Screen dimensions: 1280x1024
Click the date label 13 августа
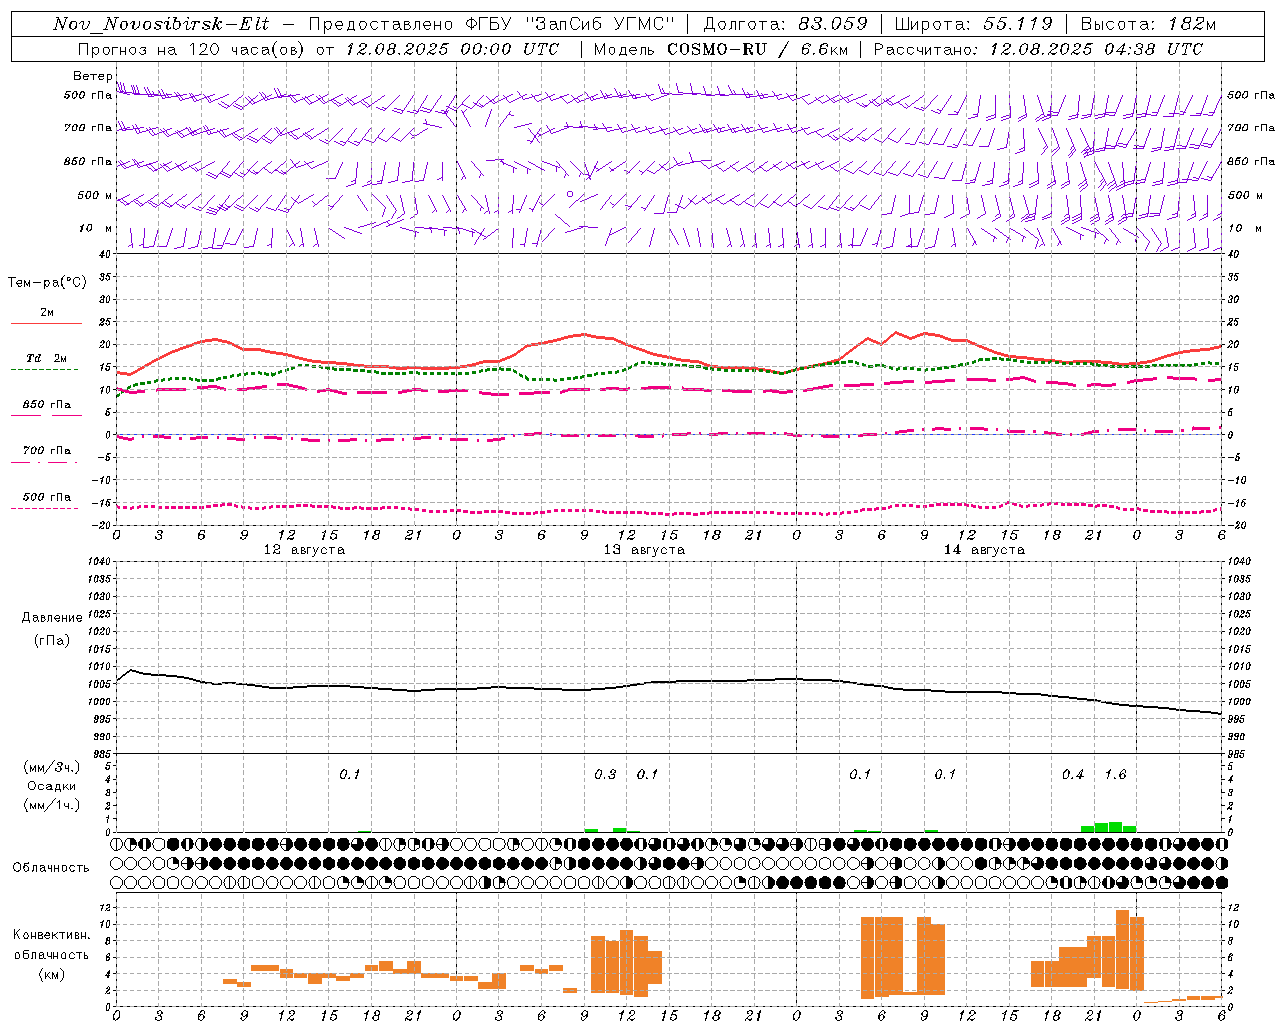(x=644, y=550)
